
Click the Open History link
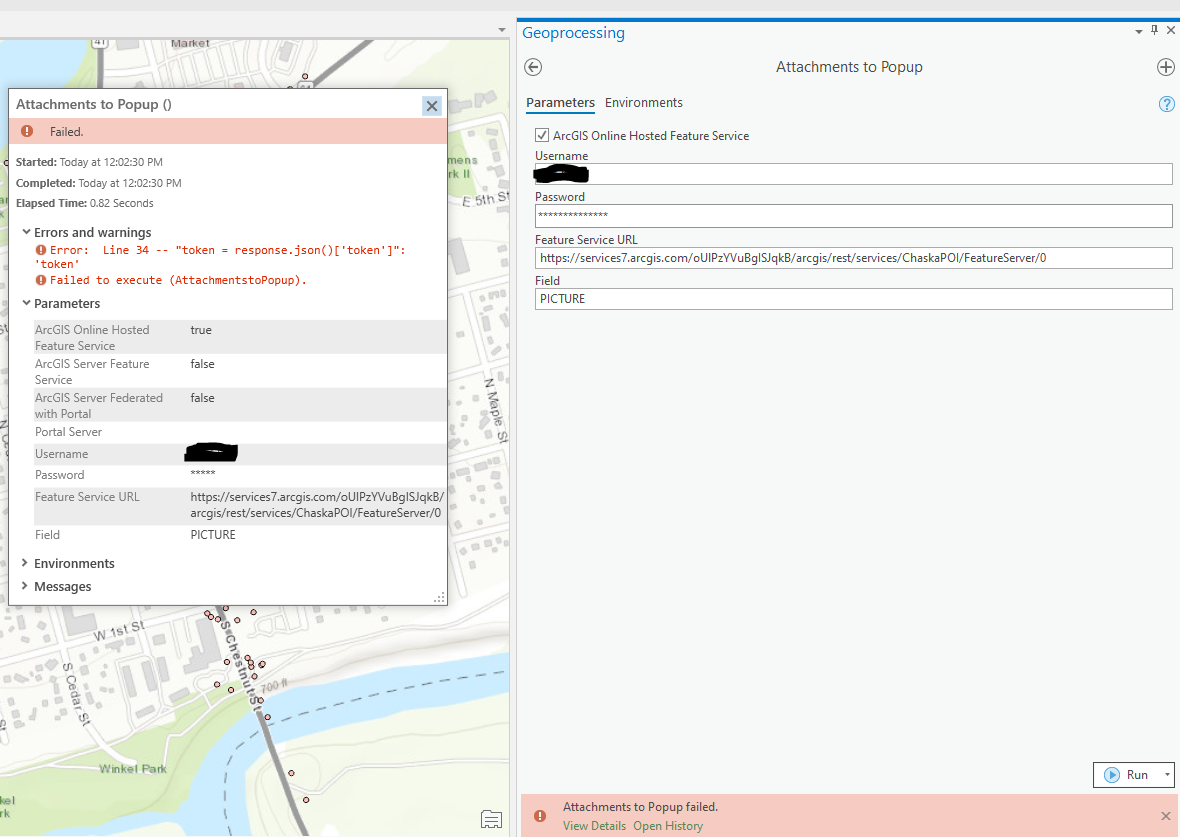coord(668,826)
